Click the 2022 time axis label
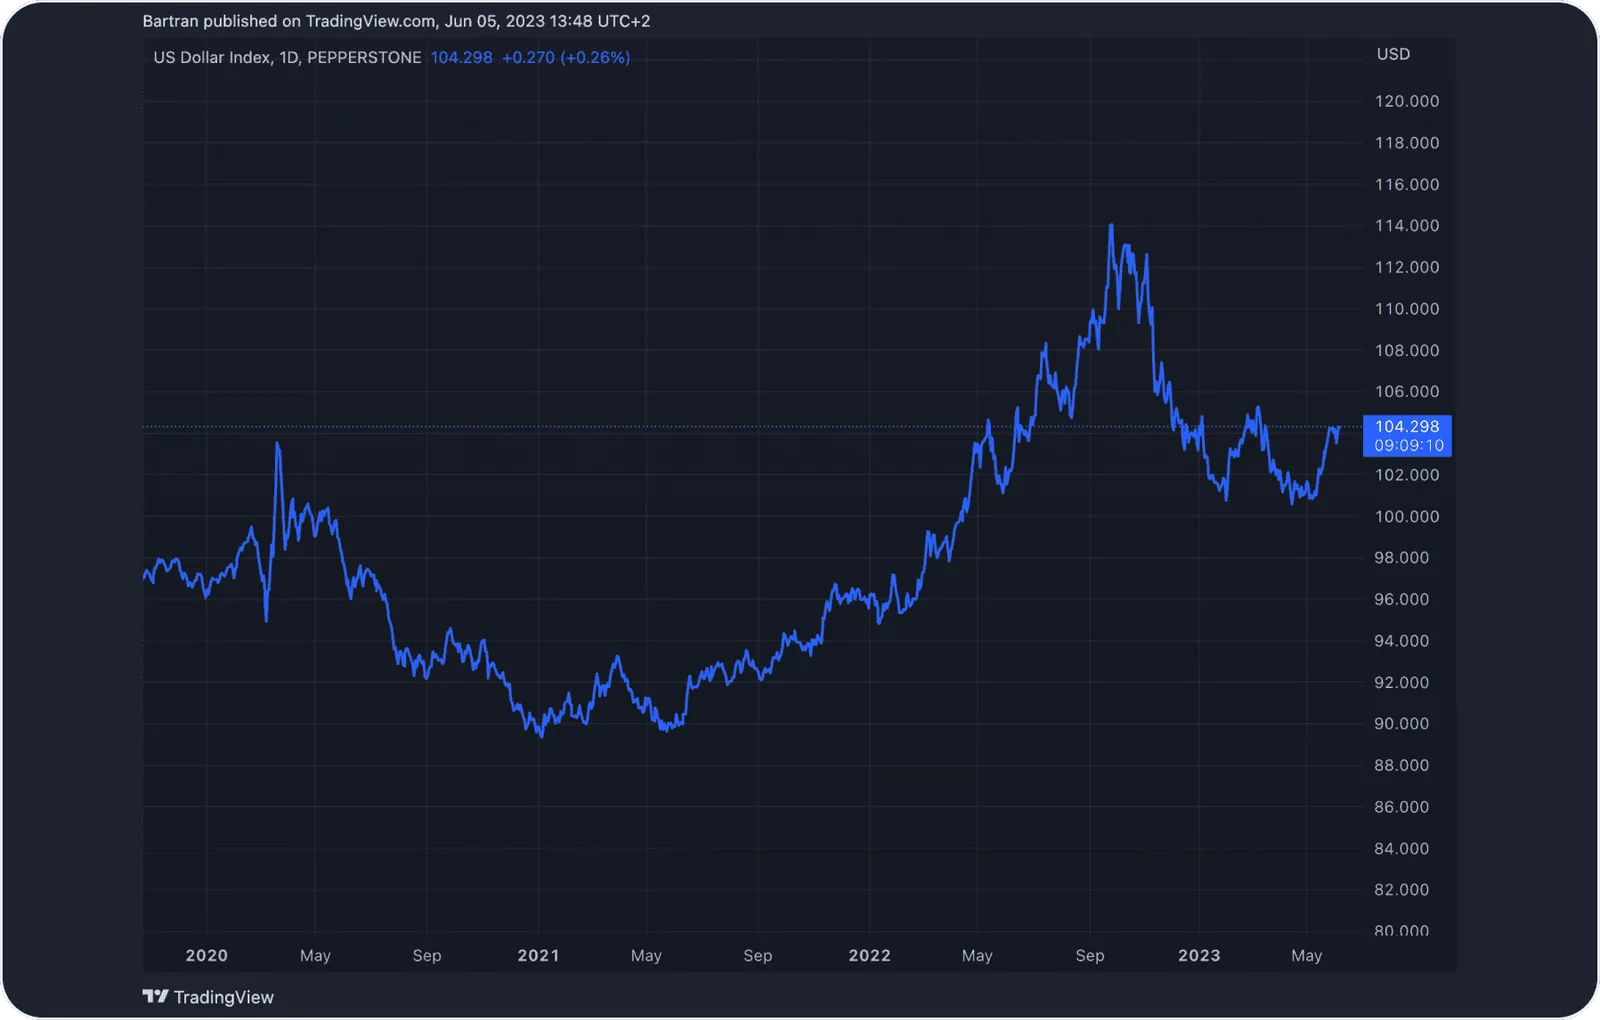The height and width of the screenshot is (1020, 1600). tap(869, 955)
